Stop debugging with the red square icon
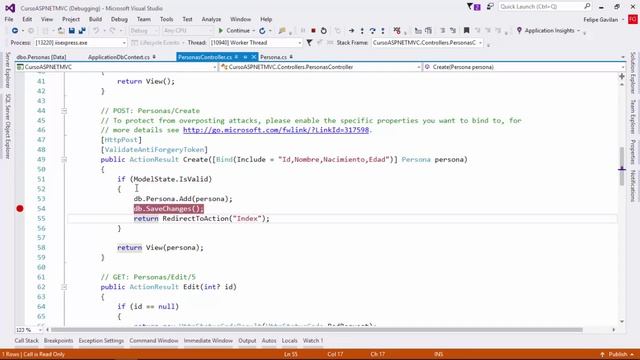Viewport: 640px width, 360px height. coord(313,31)
